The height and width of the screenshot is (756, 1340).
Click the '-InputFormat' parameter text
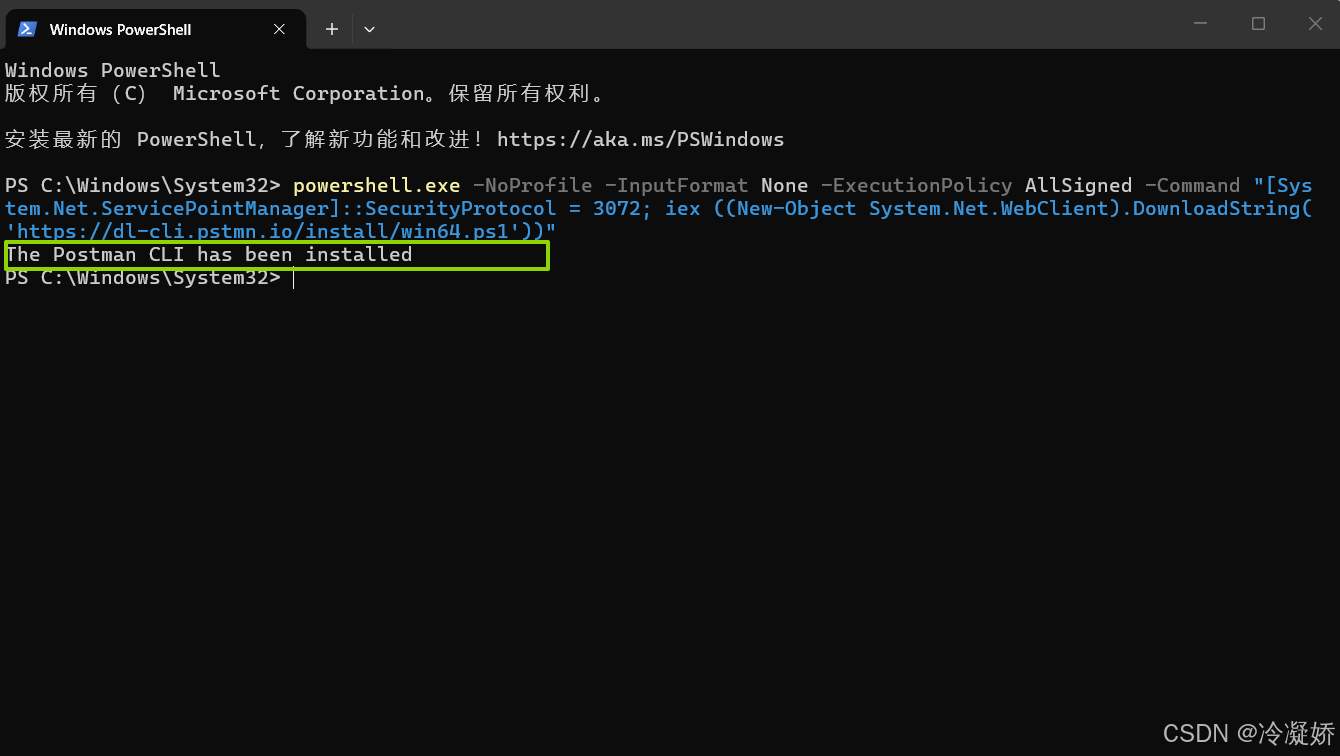pyautogui.click(x=676, y=186)
